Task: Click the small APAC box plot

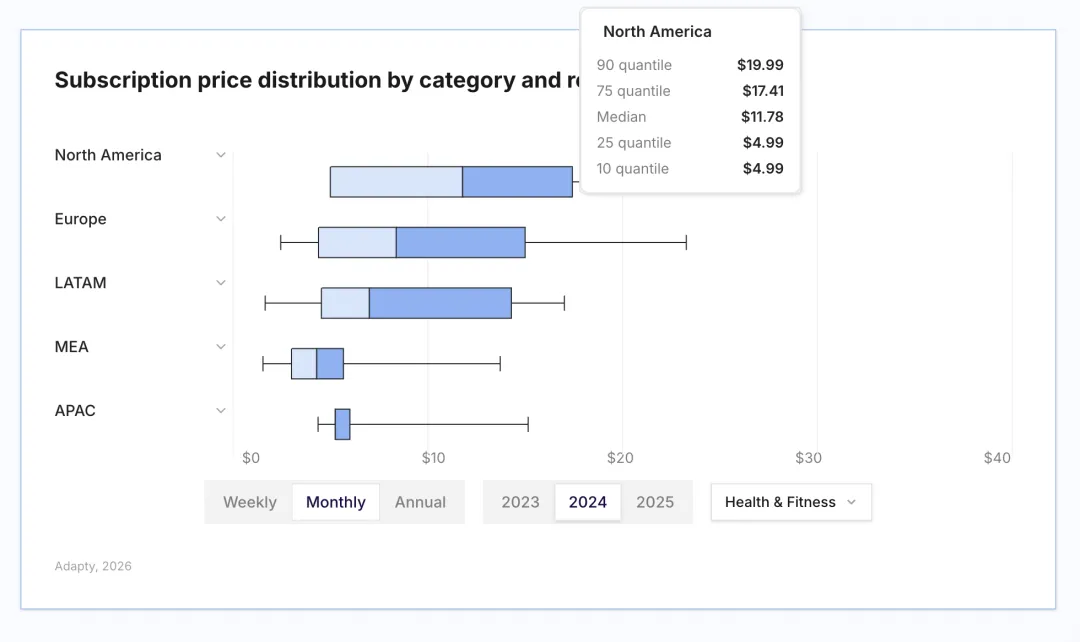Action: (342, 424)
